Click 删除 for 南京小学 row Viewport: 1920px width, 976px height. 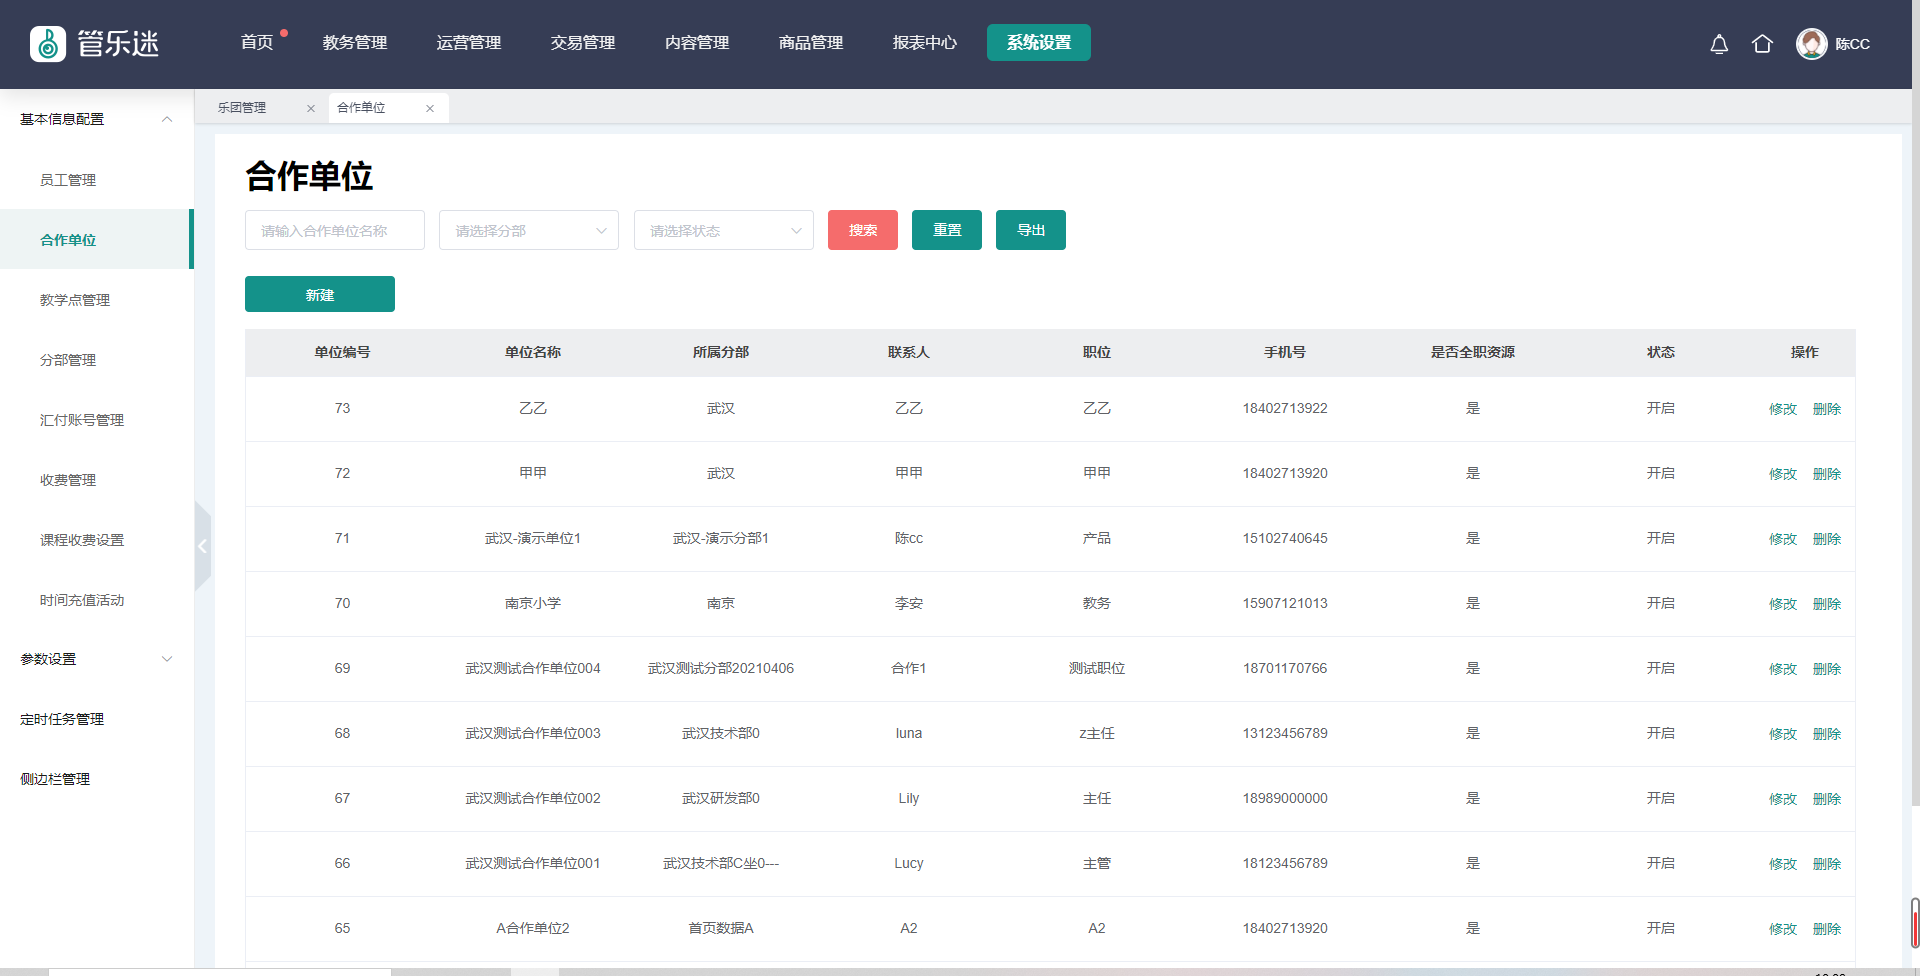click(1826, 604)
